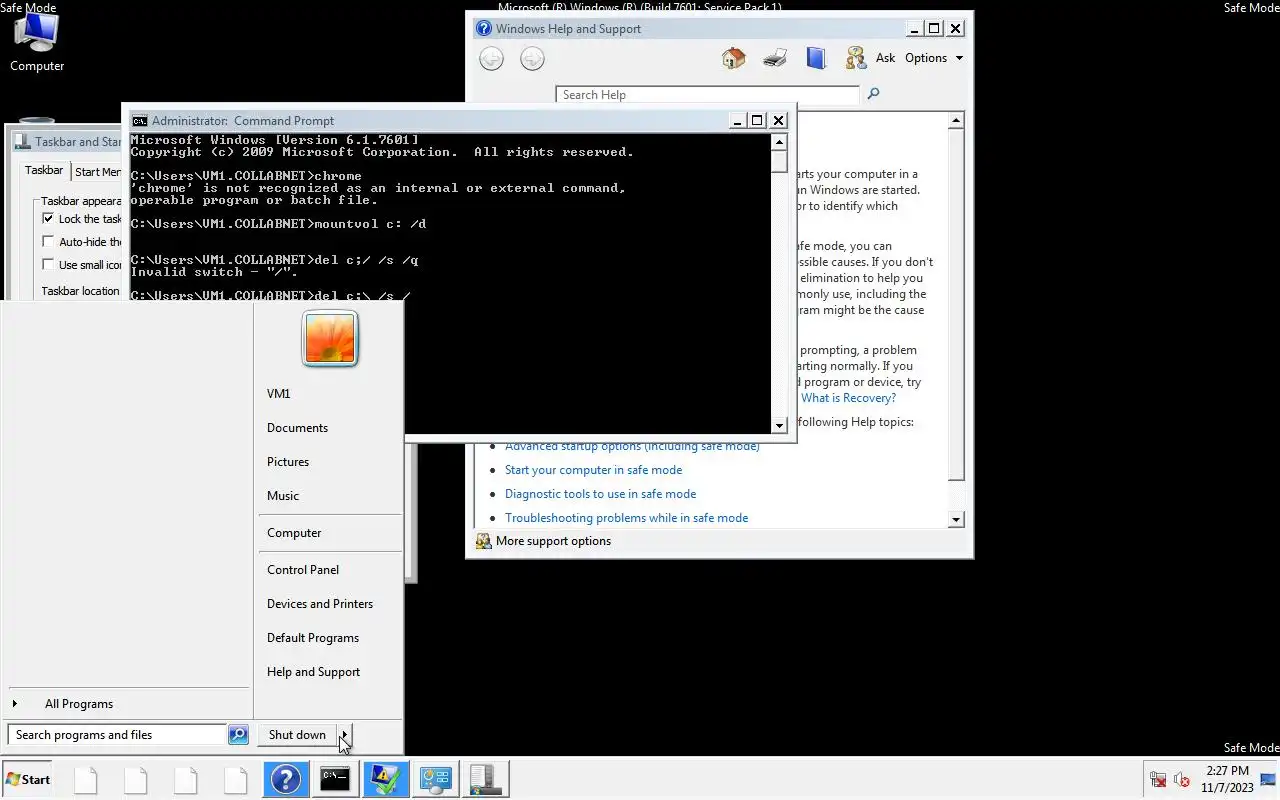The image size is (1280, 800).
Task: Click the taskbar clock showing 2:27 PM
Action: coord(1227,779)
